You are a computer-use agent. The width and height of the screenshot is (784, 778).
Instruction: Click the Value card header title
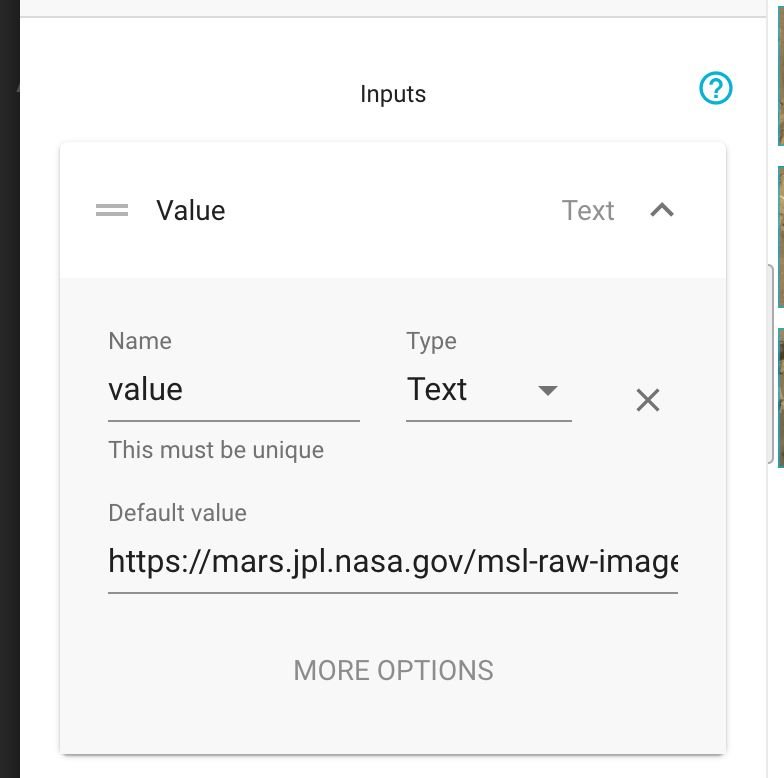click(191, 210)
